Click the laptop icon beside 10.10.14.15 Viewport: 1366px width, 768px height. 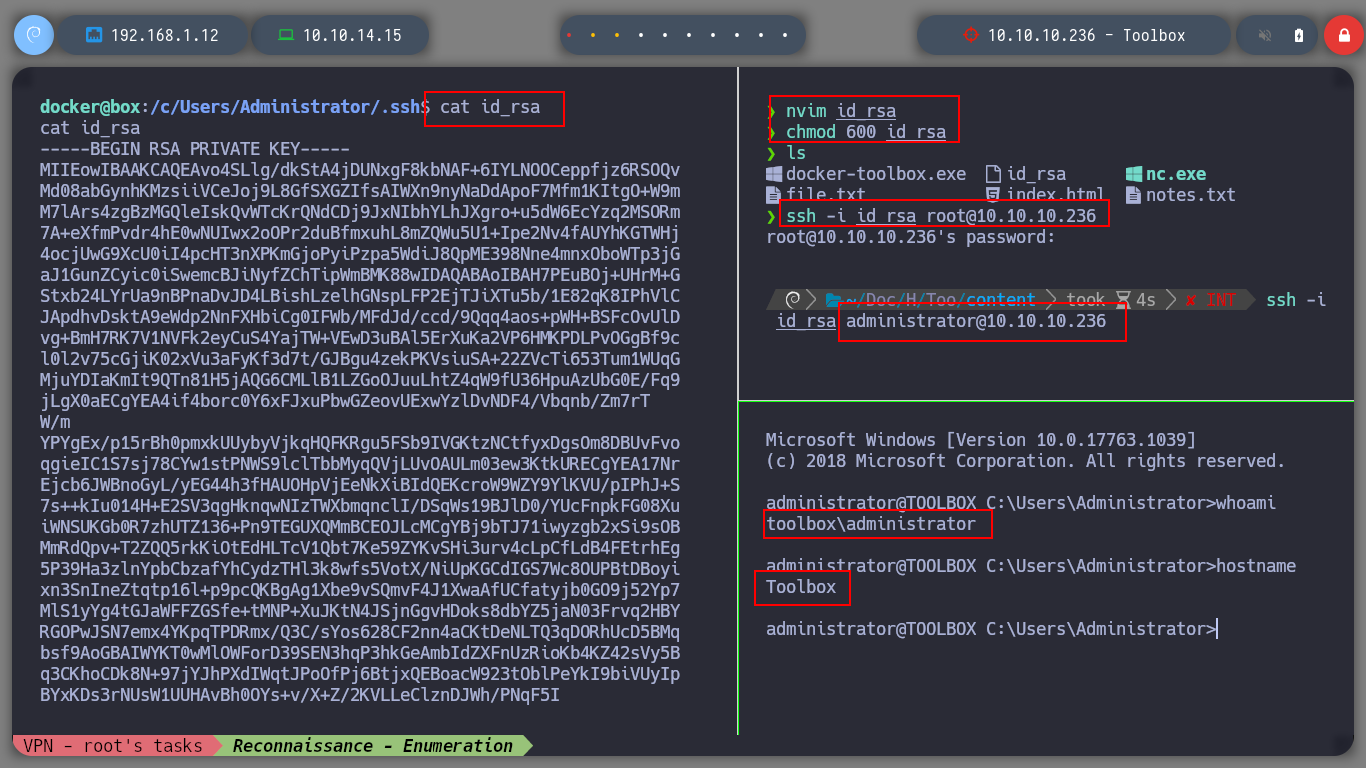click(286, 35)
